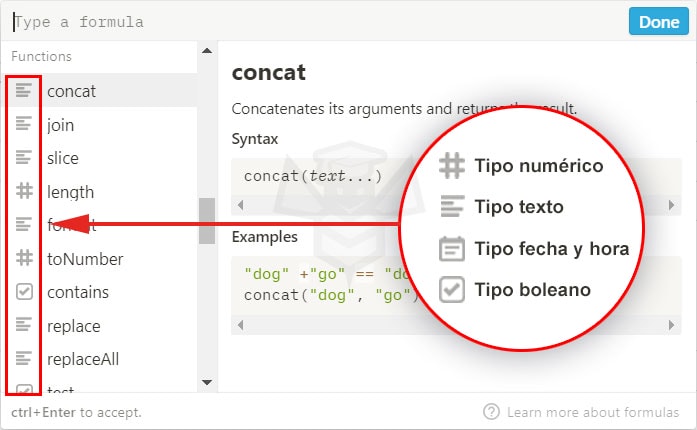
Task: Click the text-type icon beside concat
Action: pos(24,91)
